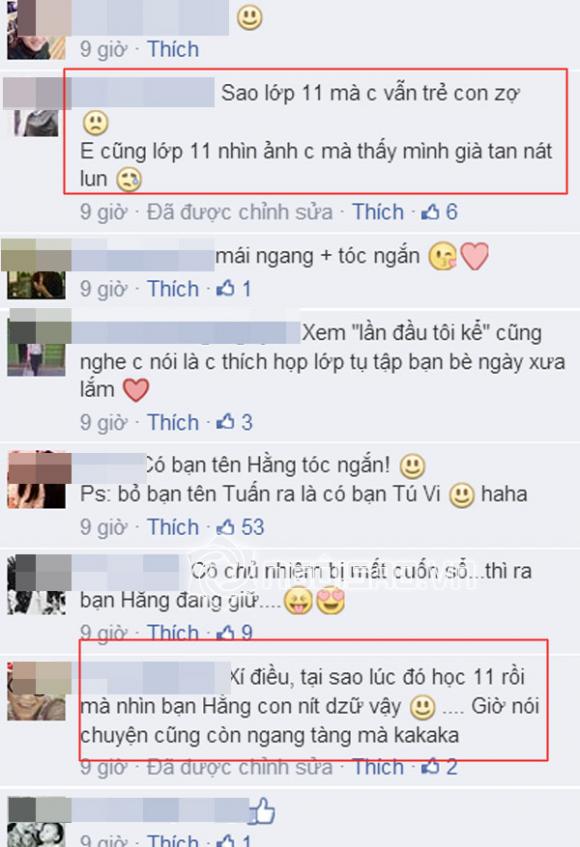Click the large thumbs-up sticker in last comment
The image size is (580, 847).
tap(262, 810)
